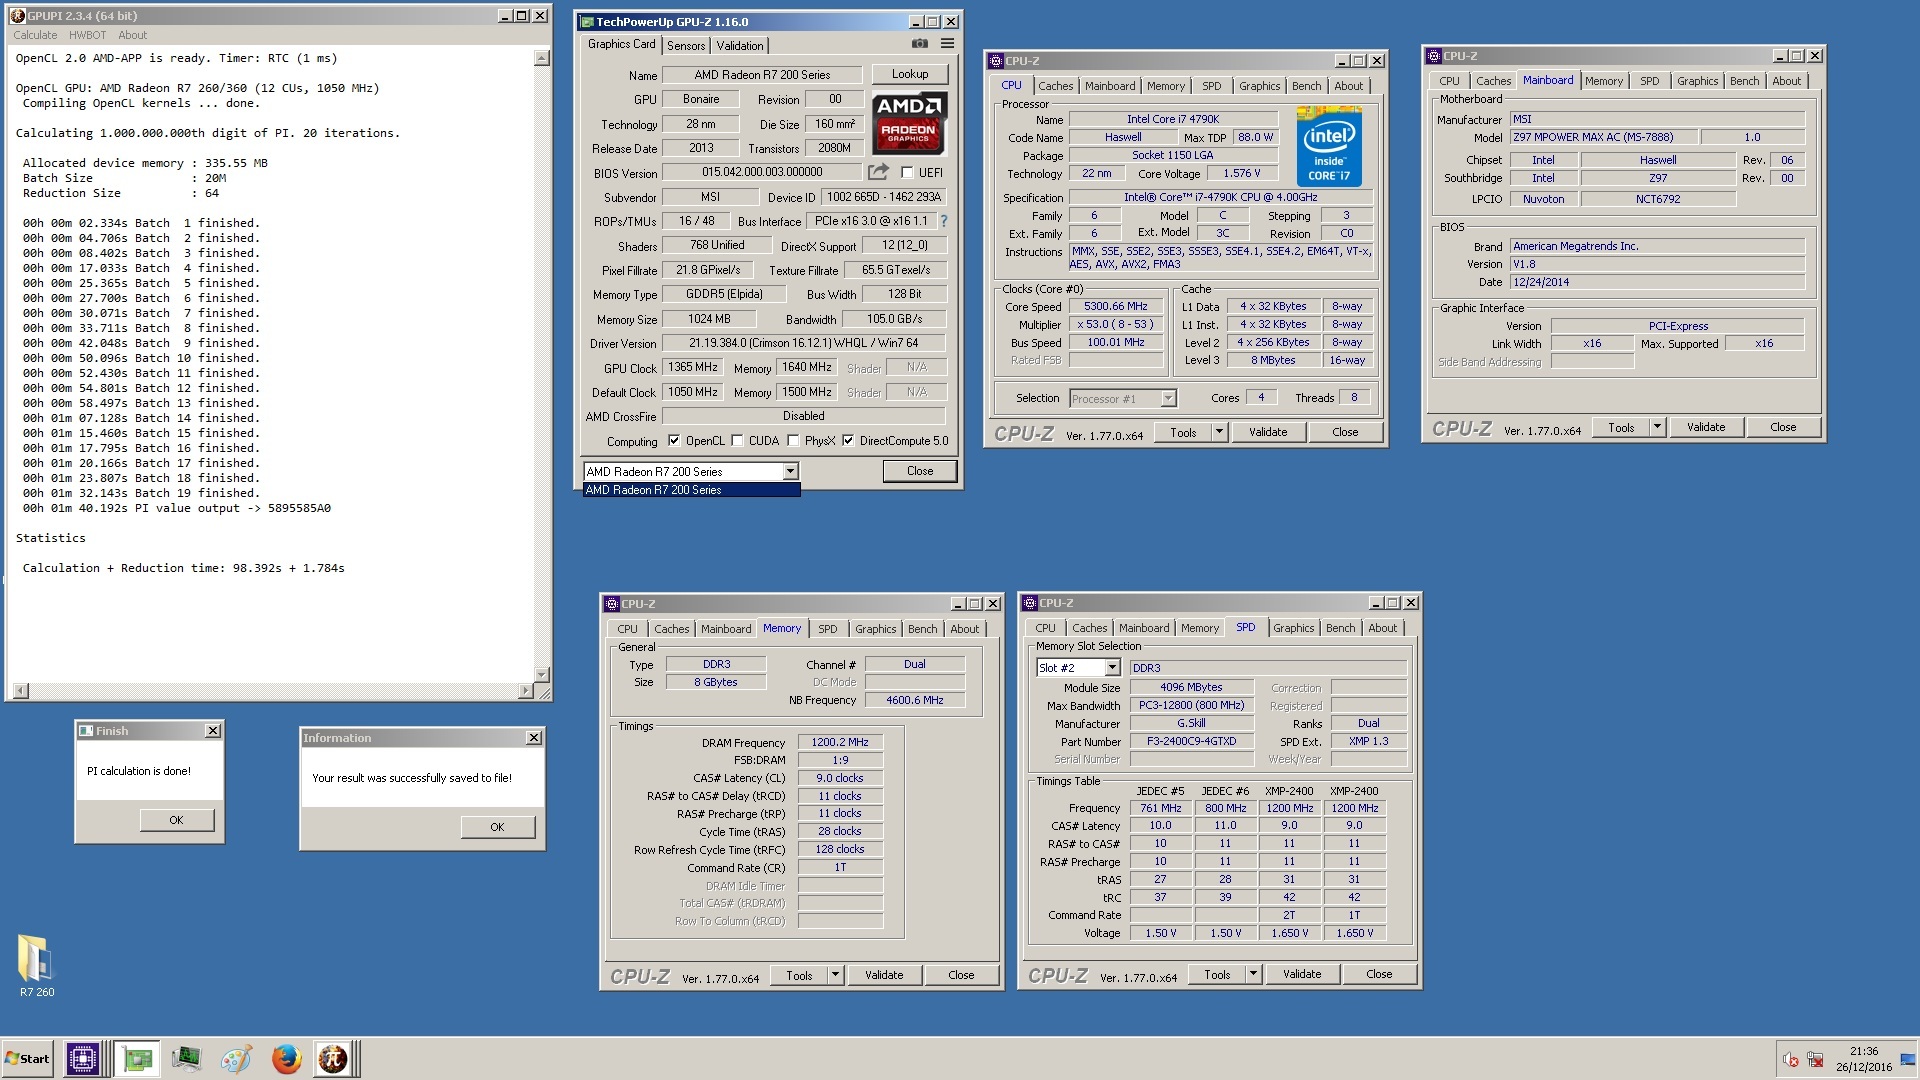Toggle the PhysX checkbox
Image resolution: width=1920 pixels, height=1080 pixels.
[793, 440]
